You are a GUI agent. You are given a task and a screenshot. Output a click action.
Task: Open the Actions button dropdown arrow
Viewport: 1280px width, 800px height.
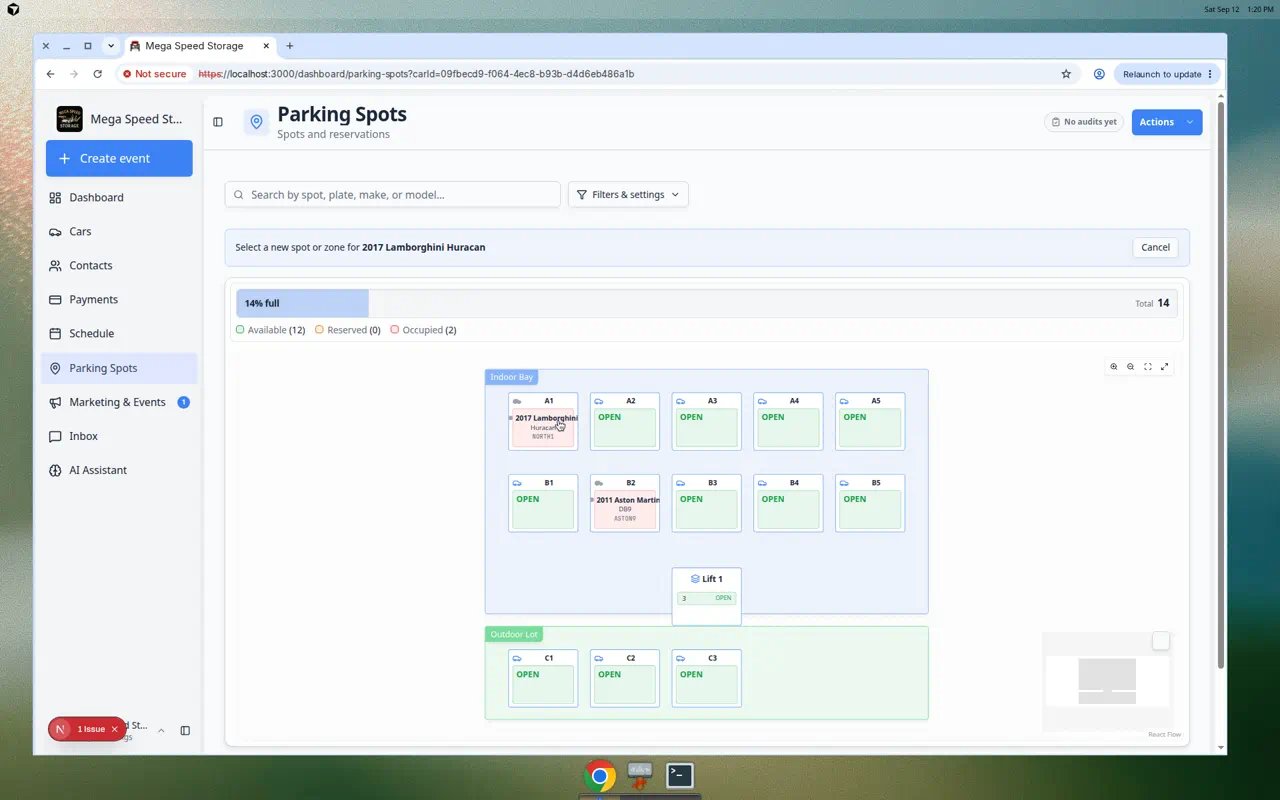1190,122
